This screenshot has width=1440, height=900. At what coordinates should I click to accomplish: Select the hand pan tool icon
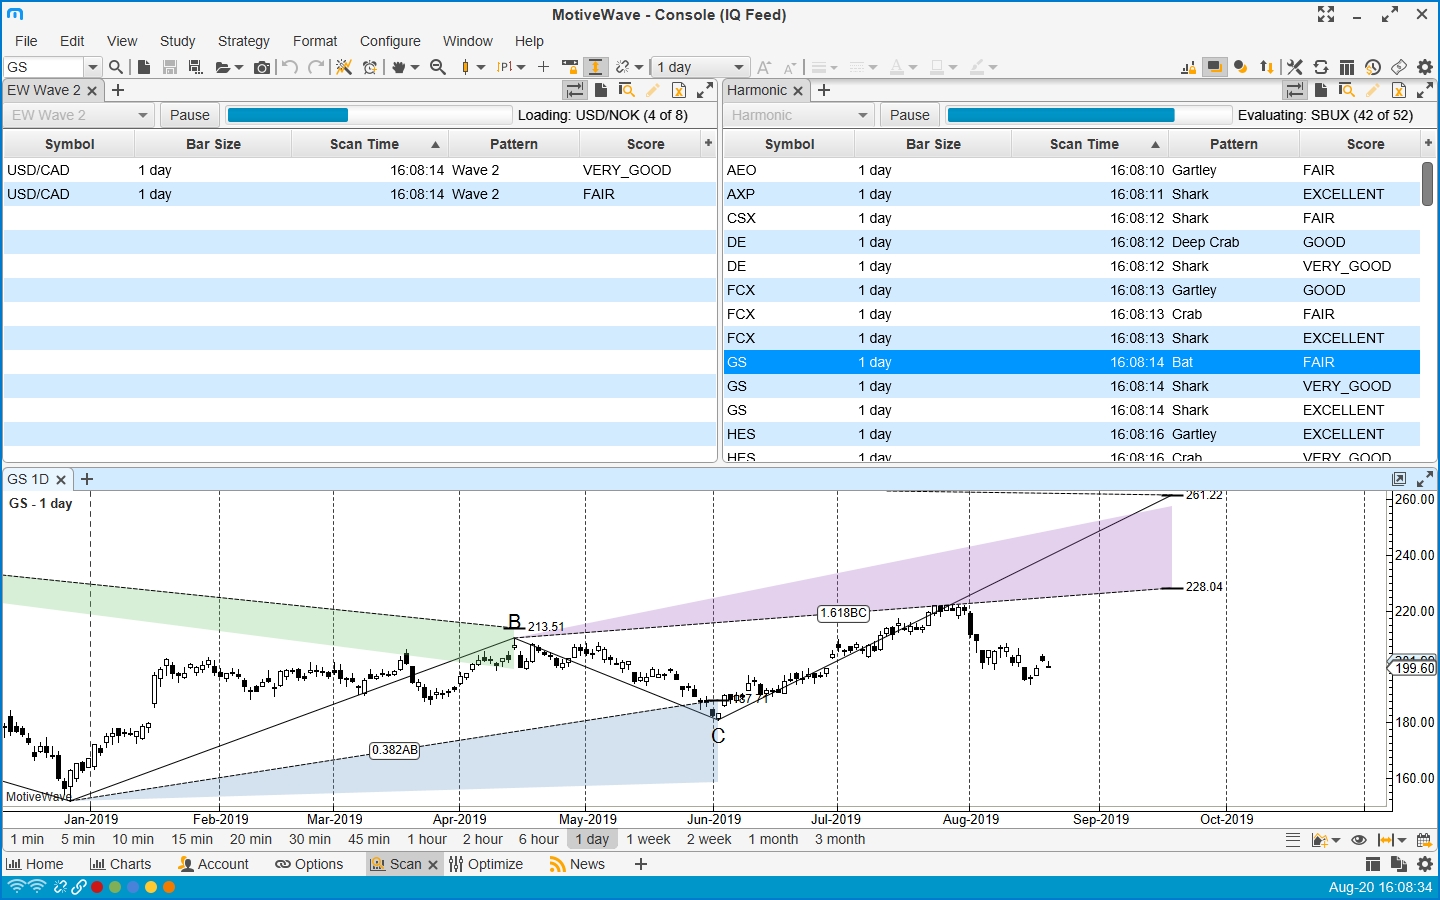pyautogui.click(x=399, y=67)
